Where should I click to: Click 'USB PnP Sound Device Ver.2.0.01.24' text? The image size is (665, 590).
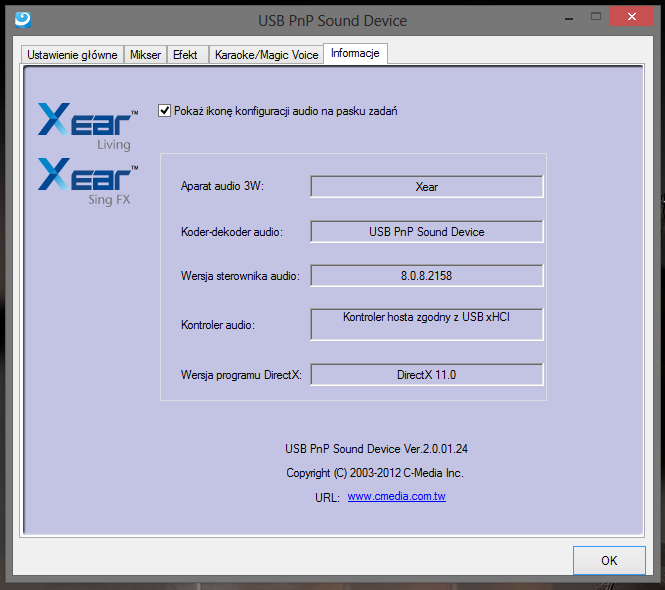[x=376, y=449]
